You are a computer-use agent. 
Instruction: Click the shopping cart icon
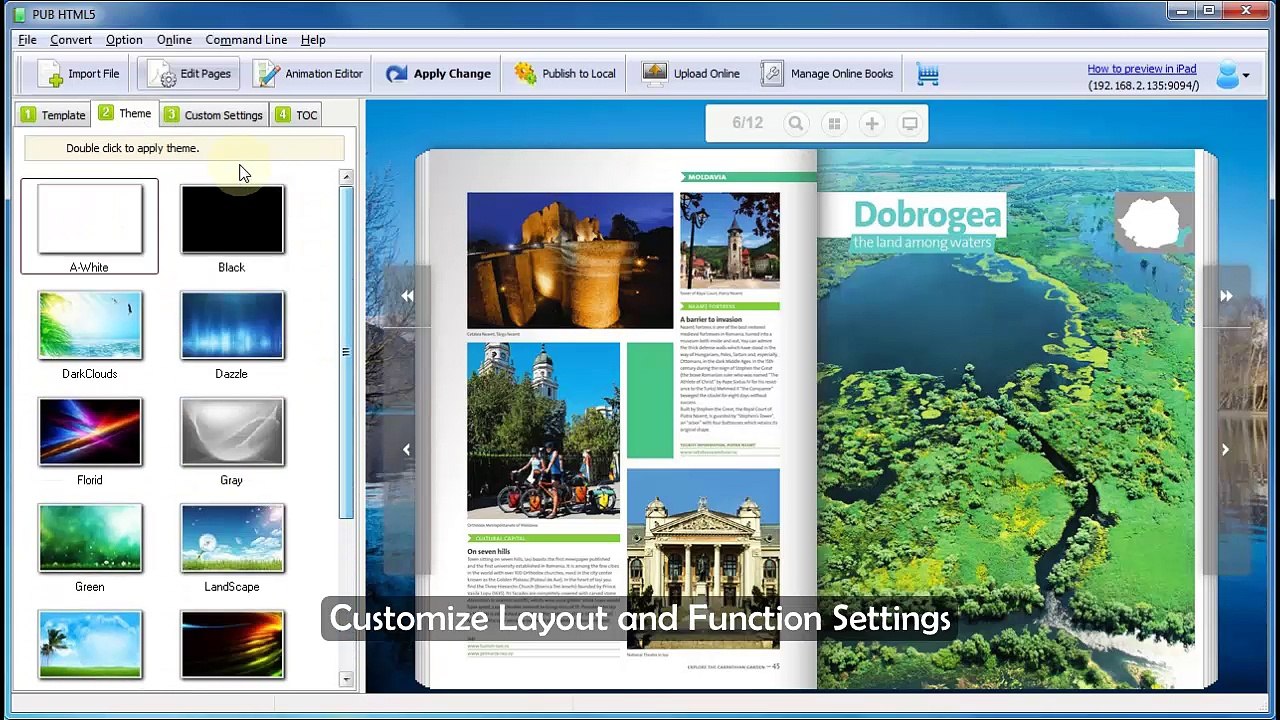[x=928, y=74]
